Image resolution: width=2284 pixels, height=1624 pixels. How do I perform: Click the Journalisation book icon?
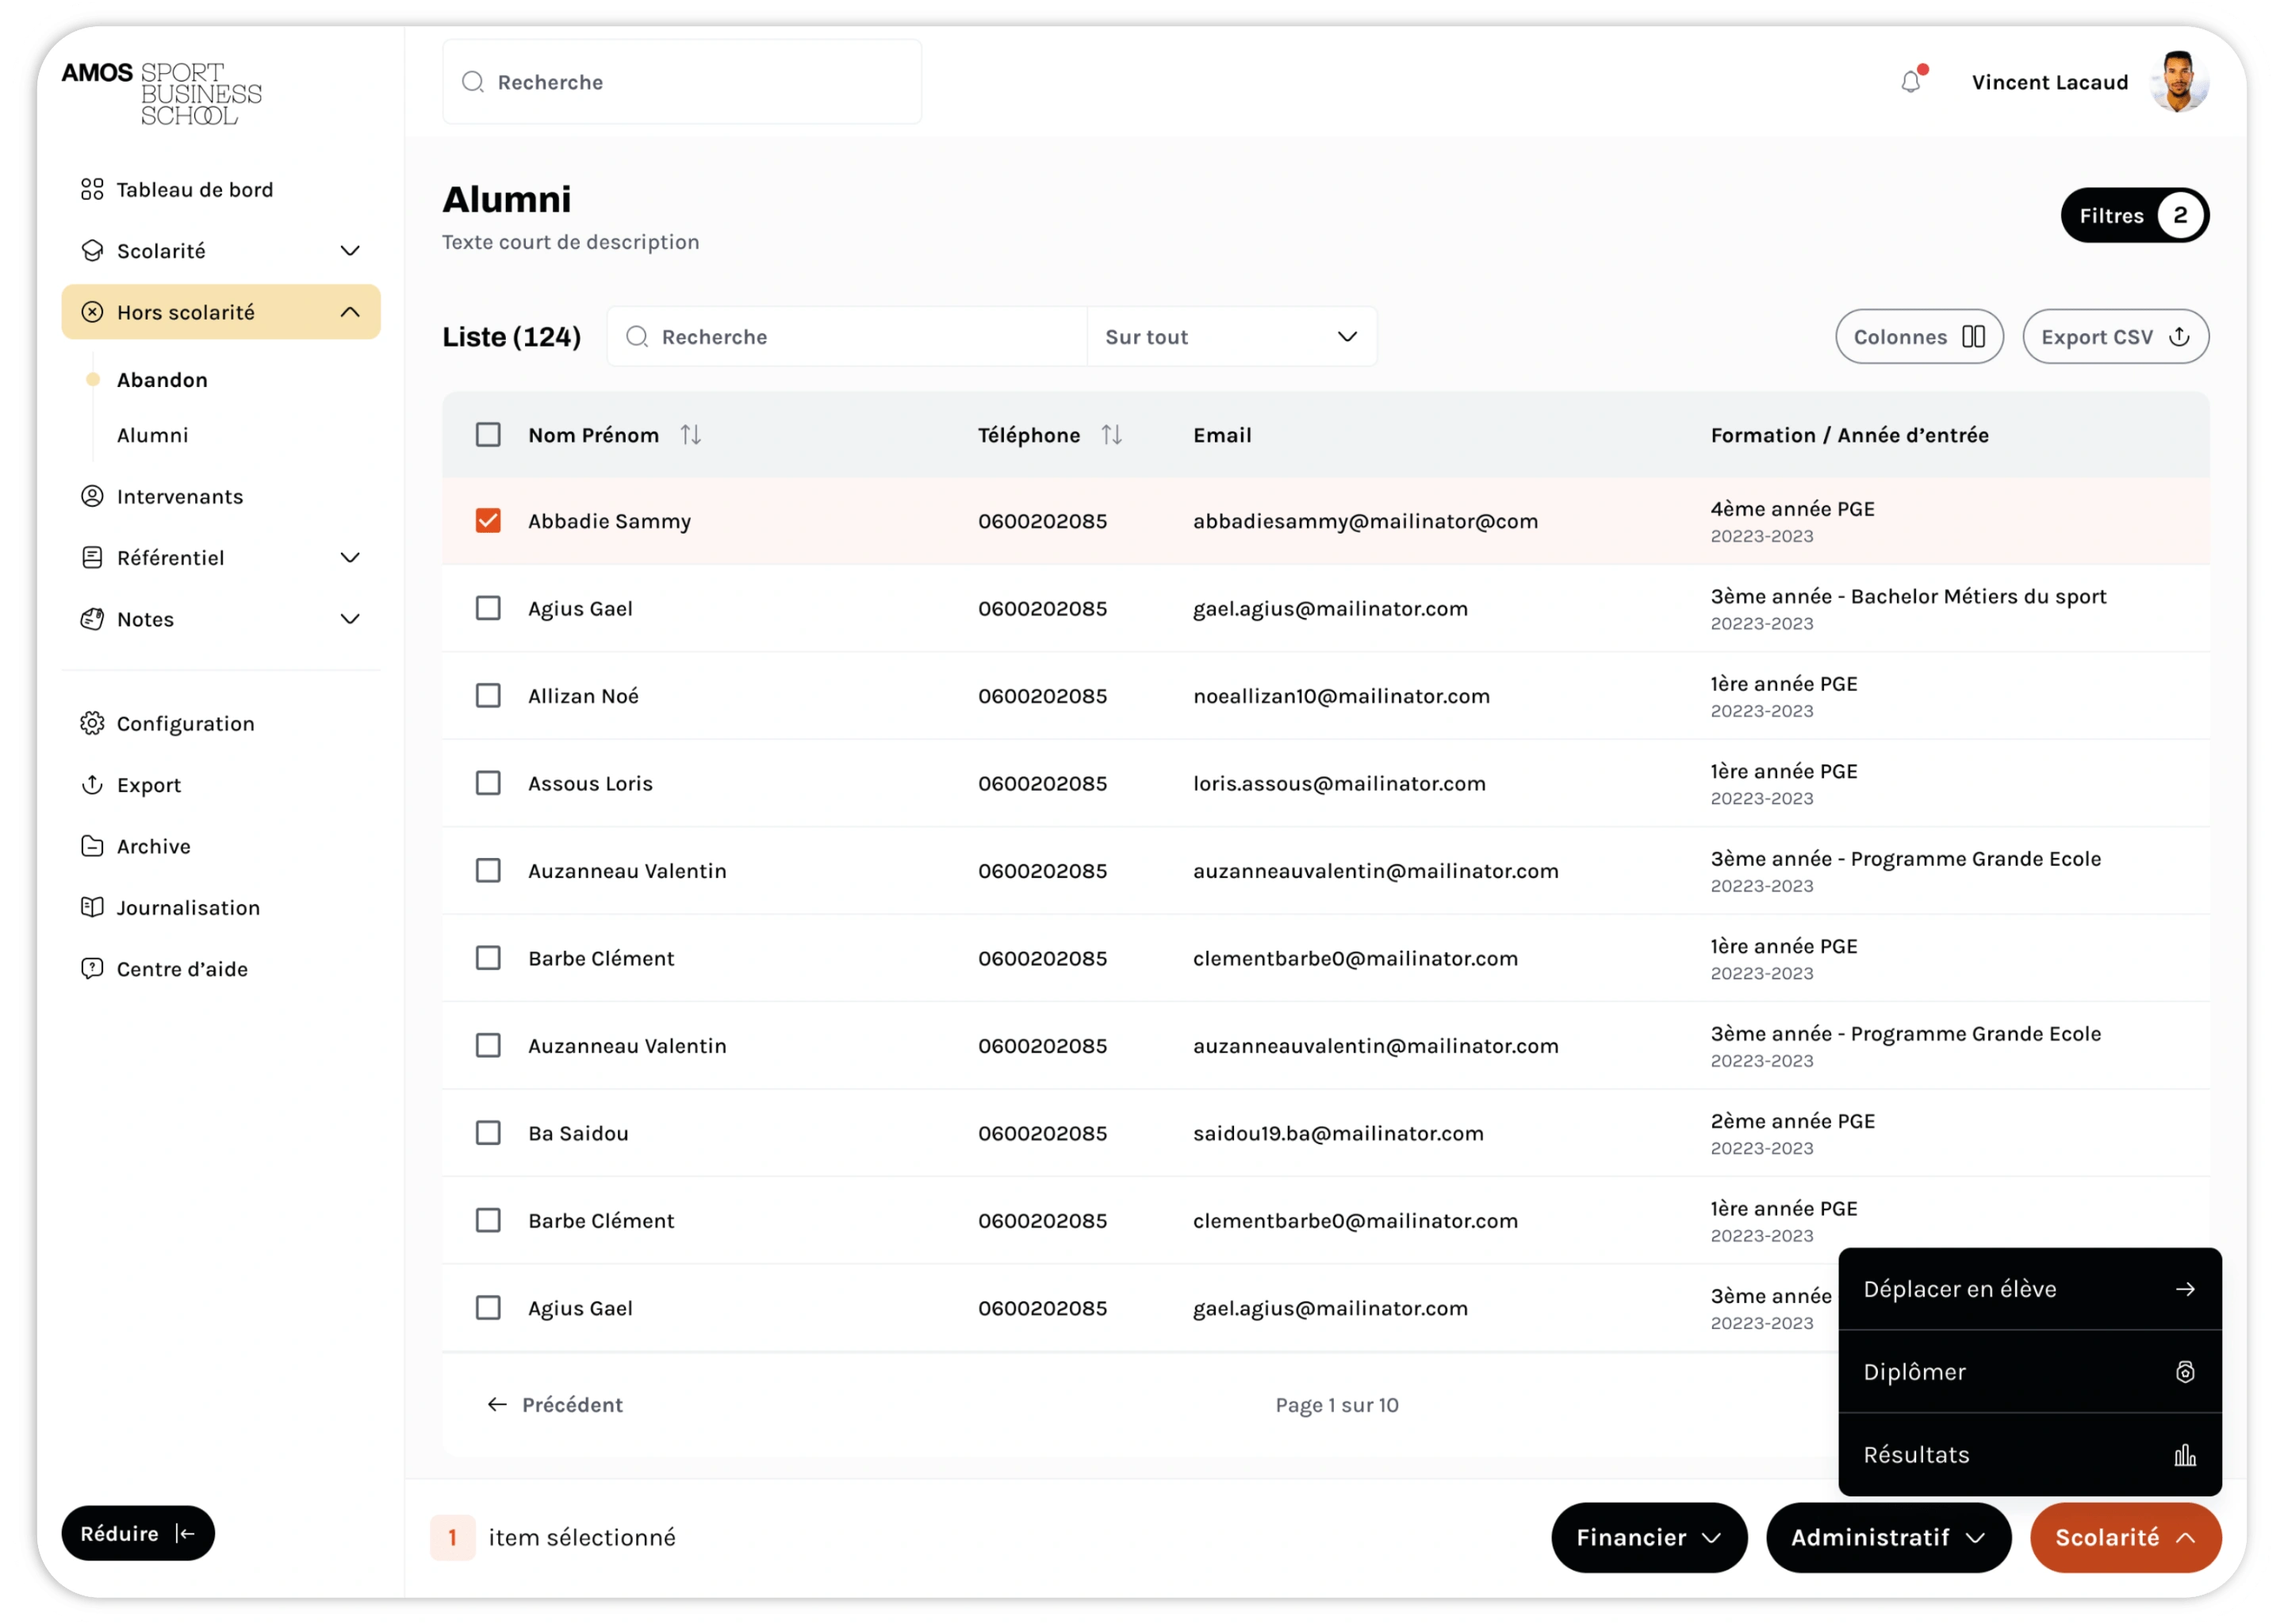92,907
